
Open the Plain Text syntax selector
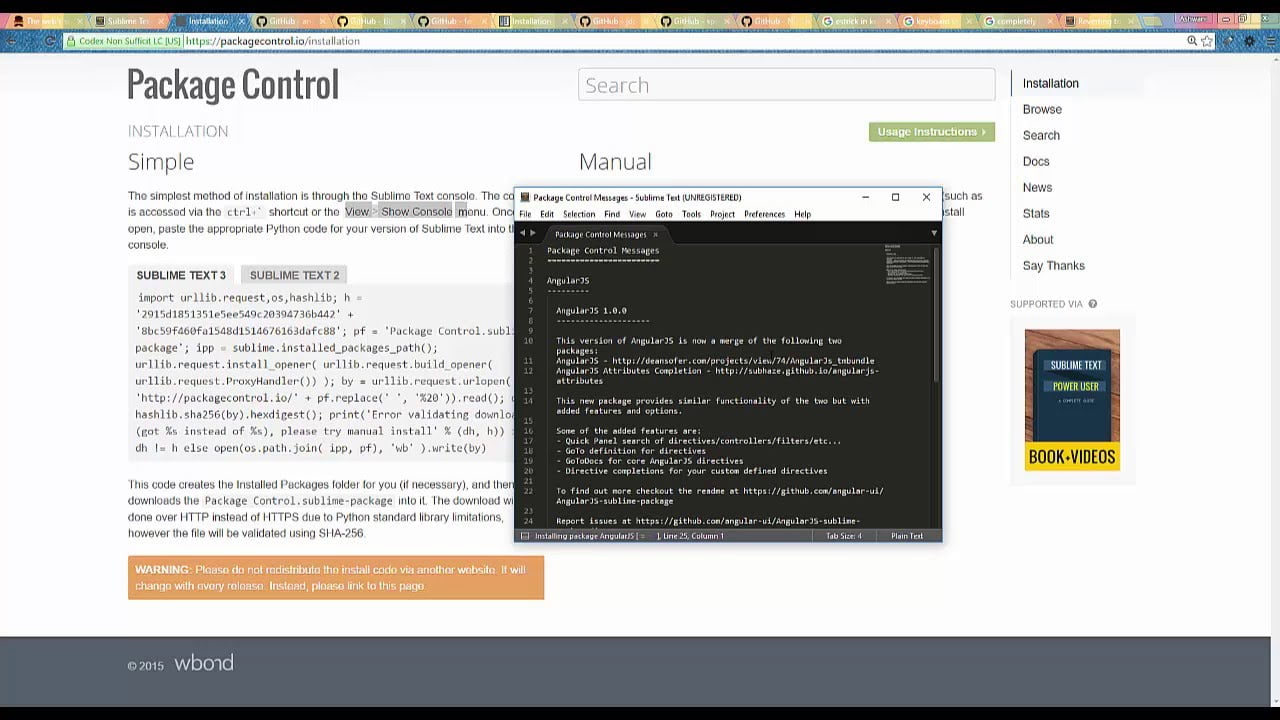point(907,536)
